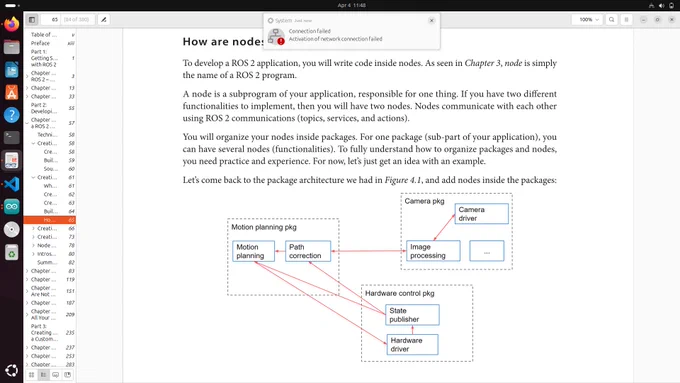Select Part 1: Getting S… outline entry
The image size is (680, 383).
click(50, 58)
